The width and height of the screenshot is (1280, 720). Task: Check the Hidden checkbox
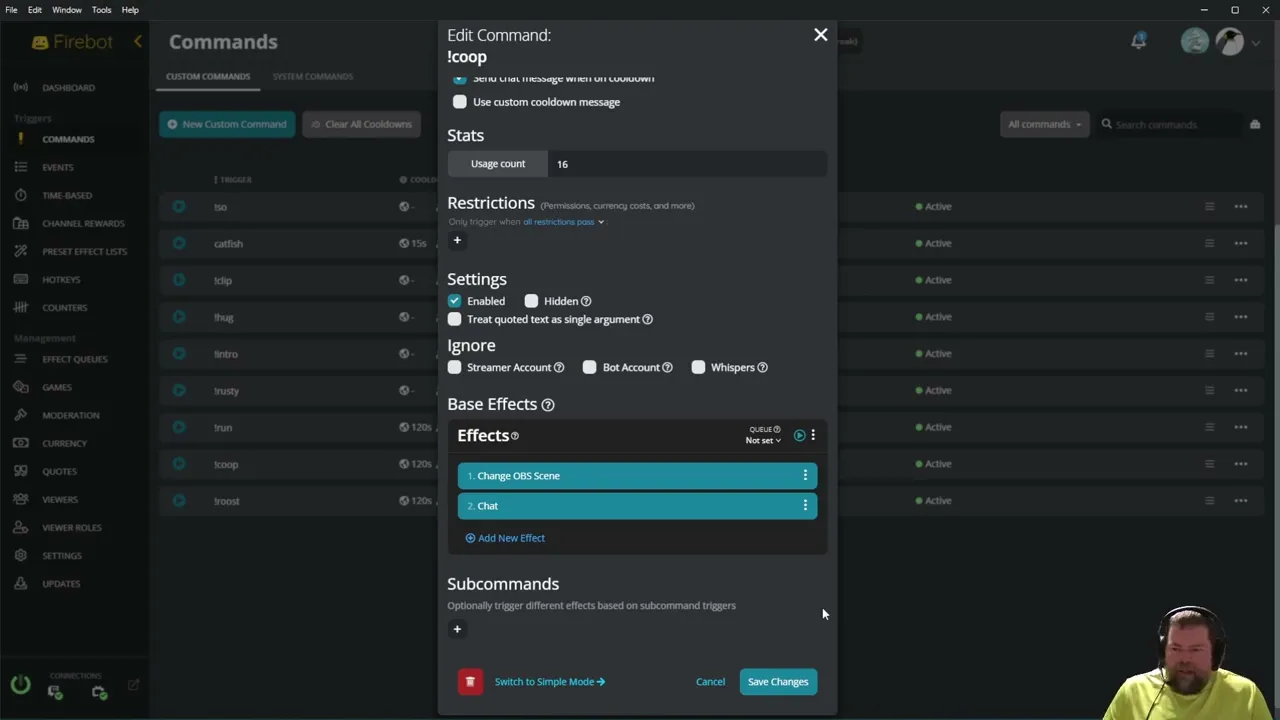(531, 301)
